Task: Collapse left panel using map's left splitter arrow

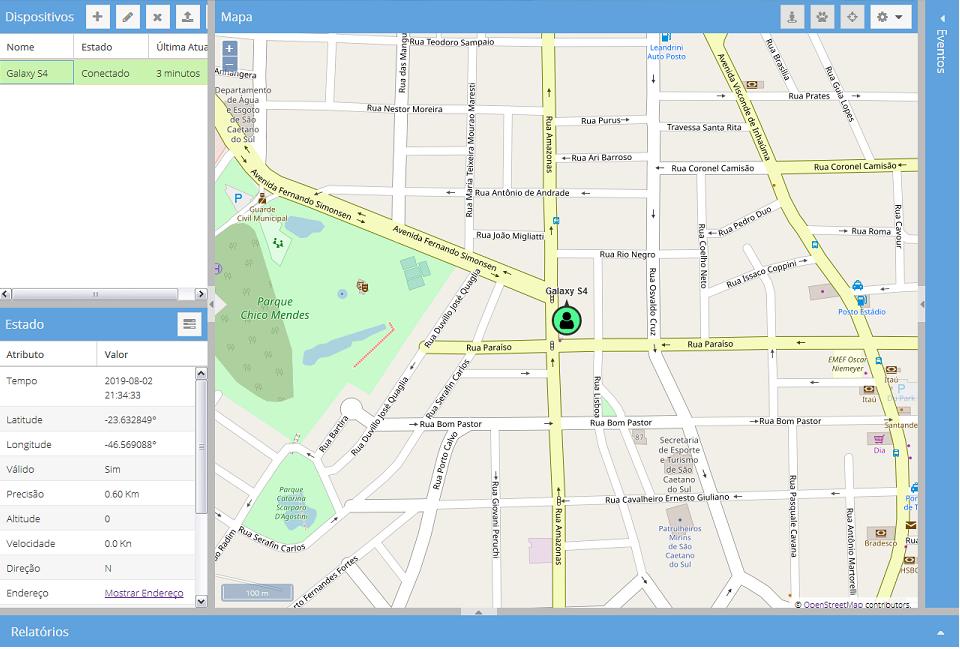Action: [212, 304]
